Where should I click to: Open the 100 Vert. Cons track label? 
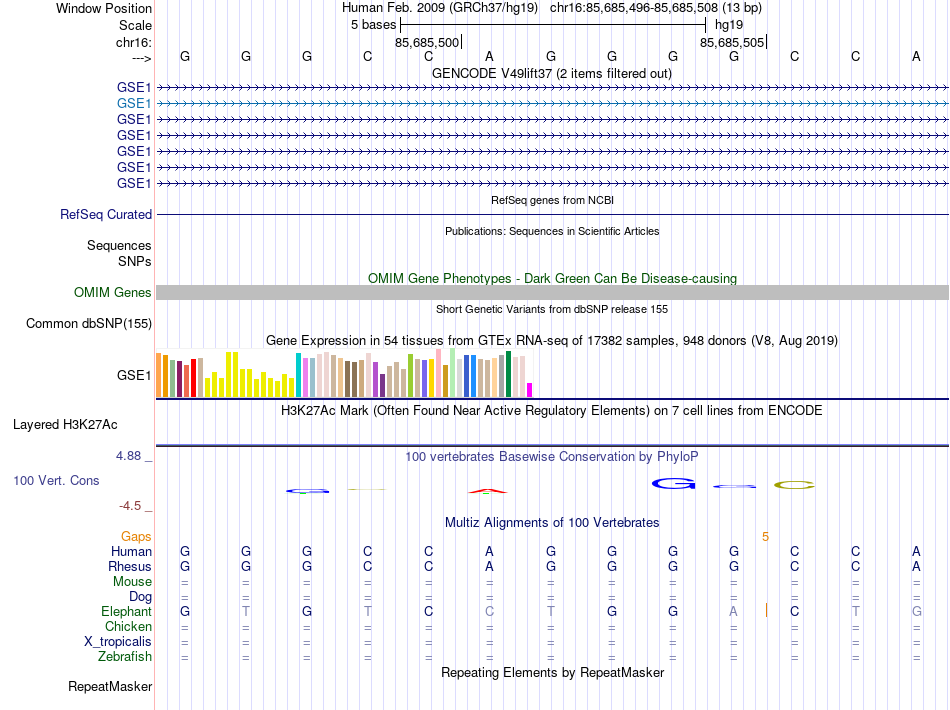pyautogui.click(x=56, y=480)
